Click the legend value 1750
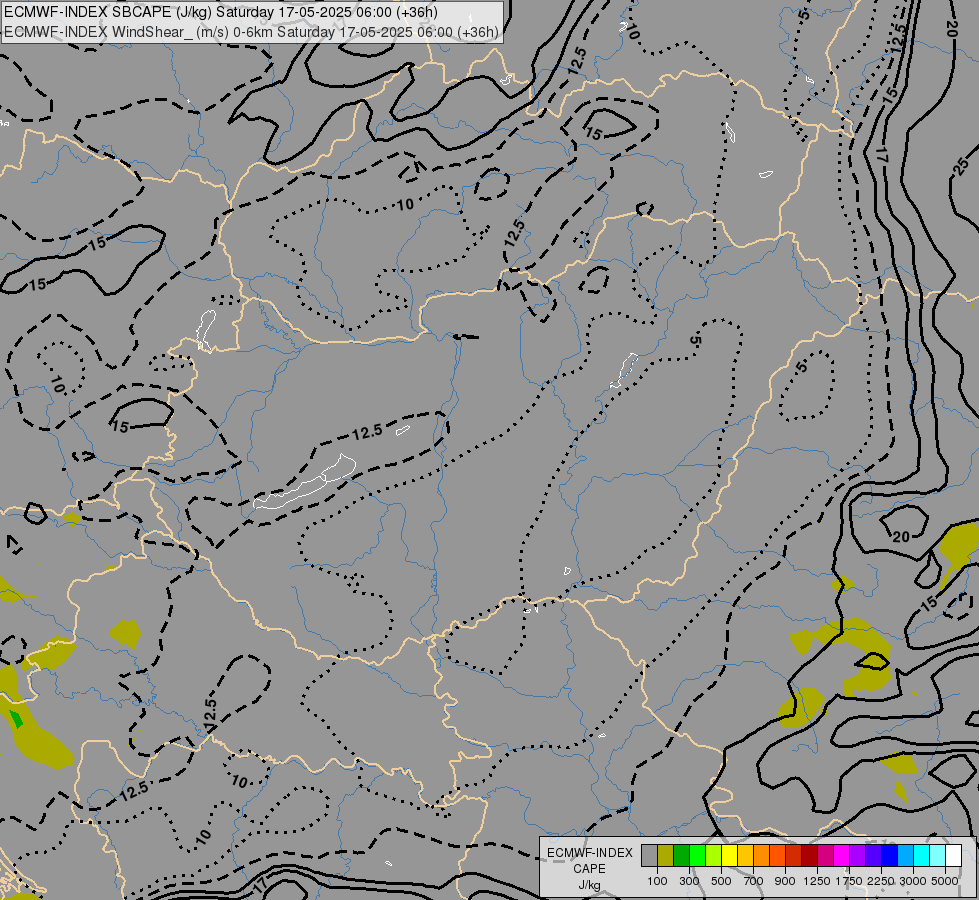The width and height of the screenshot is (979, 900). point(849,881)
